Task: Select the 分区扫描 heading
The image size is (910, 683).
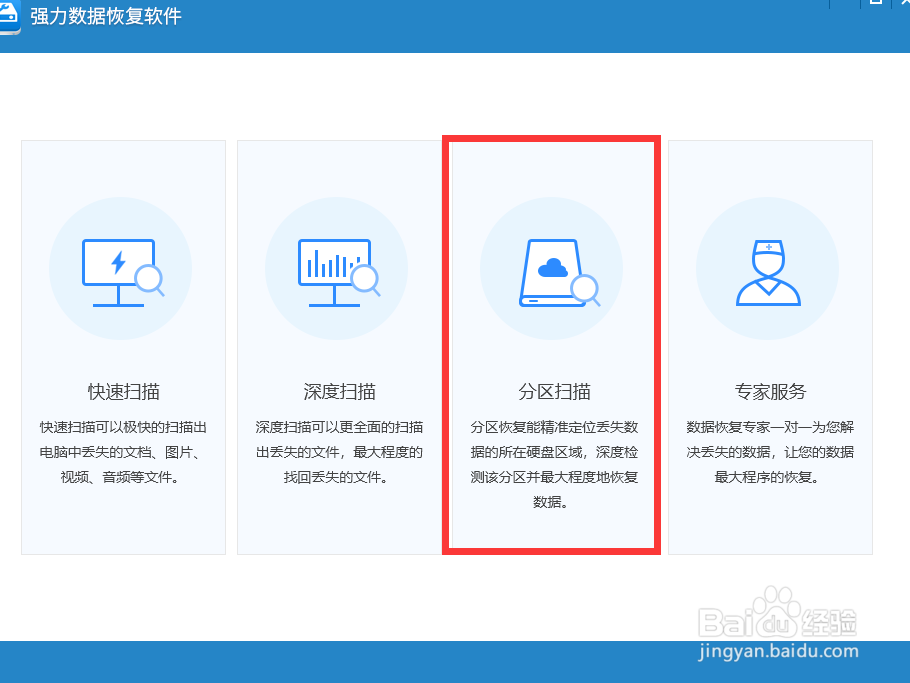Action: point(554,392)
